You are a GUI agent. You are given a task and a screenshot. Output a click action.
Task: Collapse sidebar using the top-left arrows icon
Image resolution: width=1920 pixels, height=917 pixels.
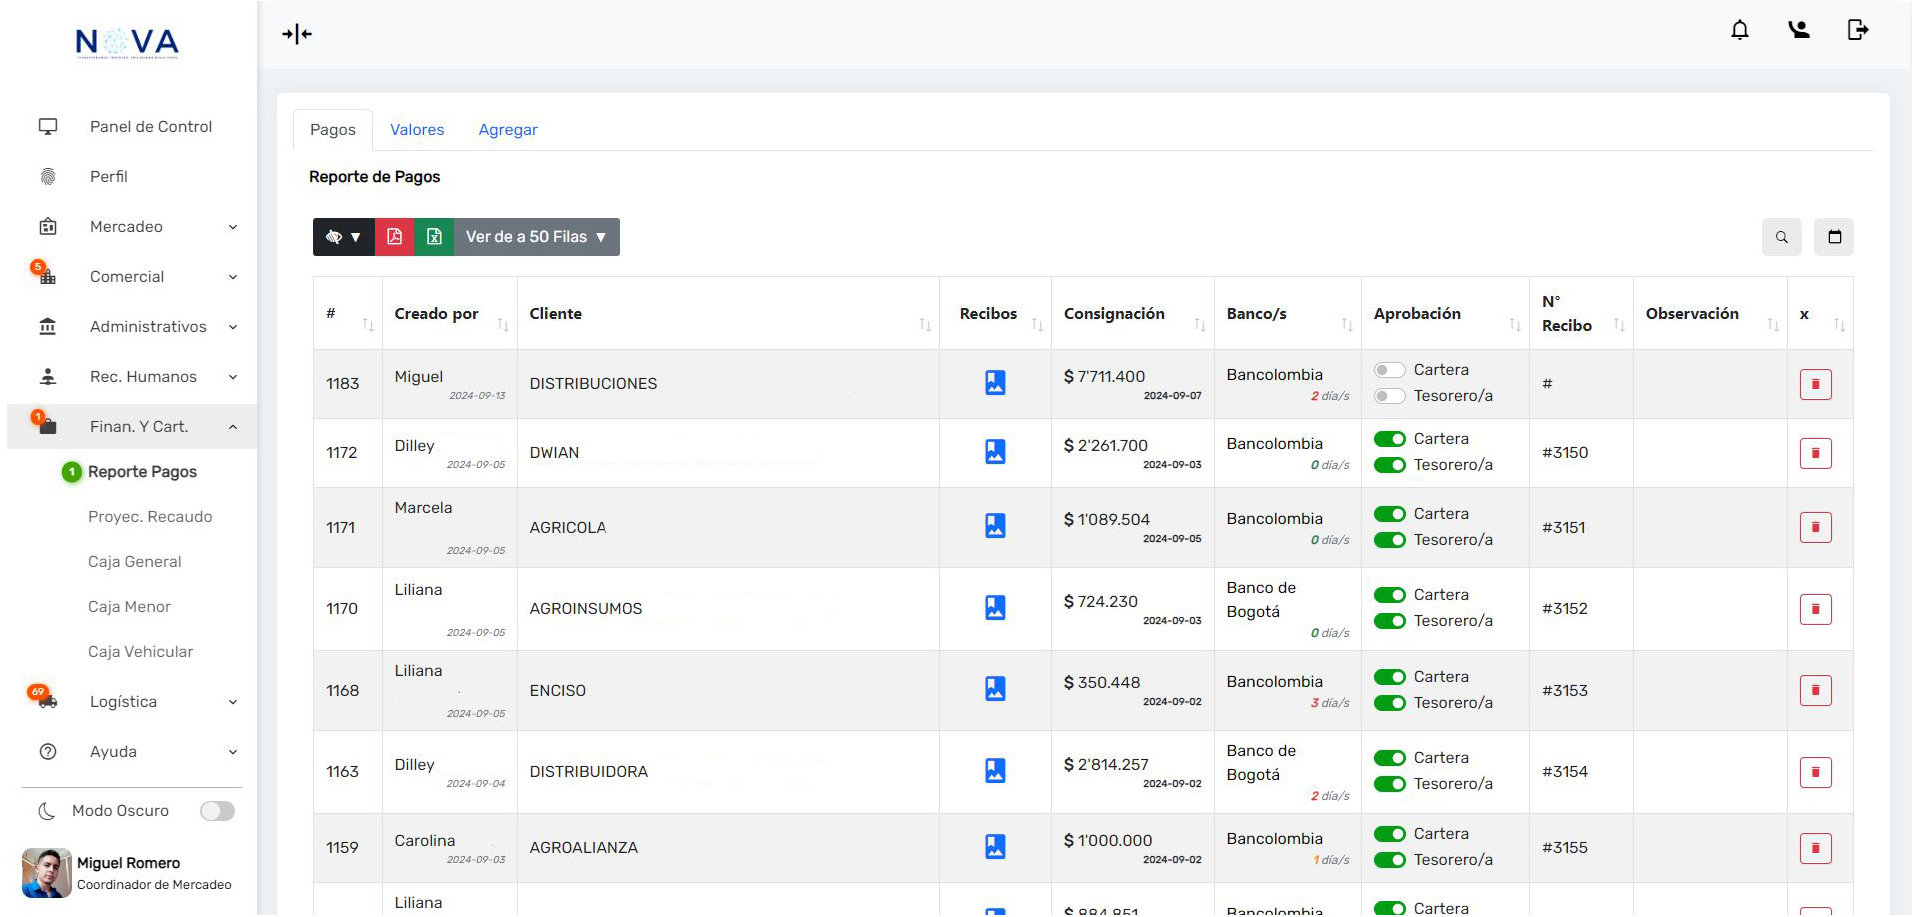pyautogui.click(x=297, y=34)
